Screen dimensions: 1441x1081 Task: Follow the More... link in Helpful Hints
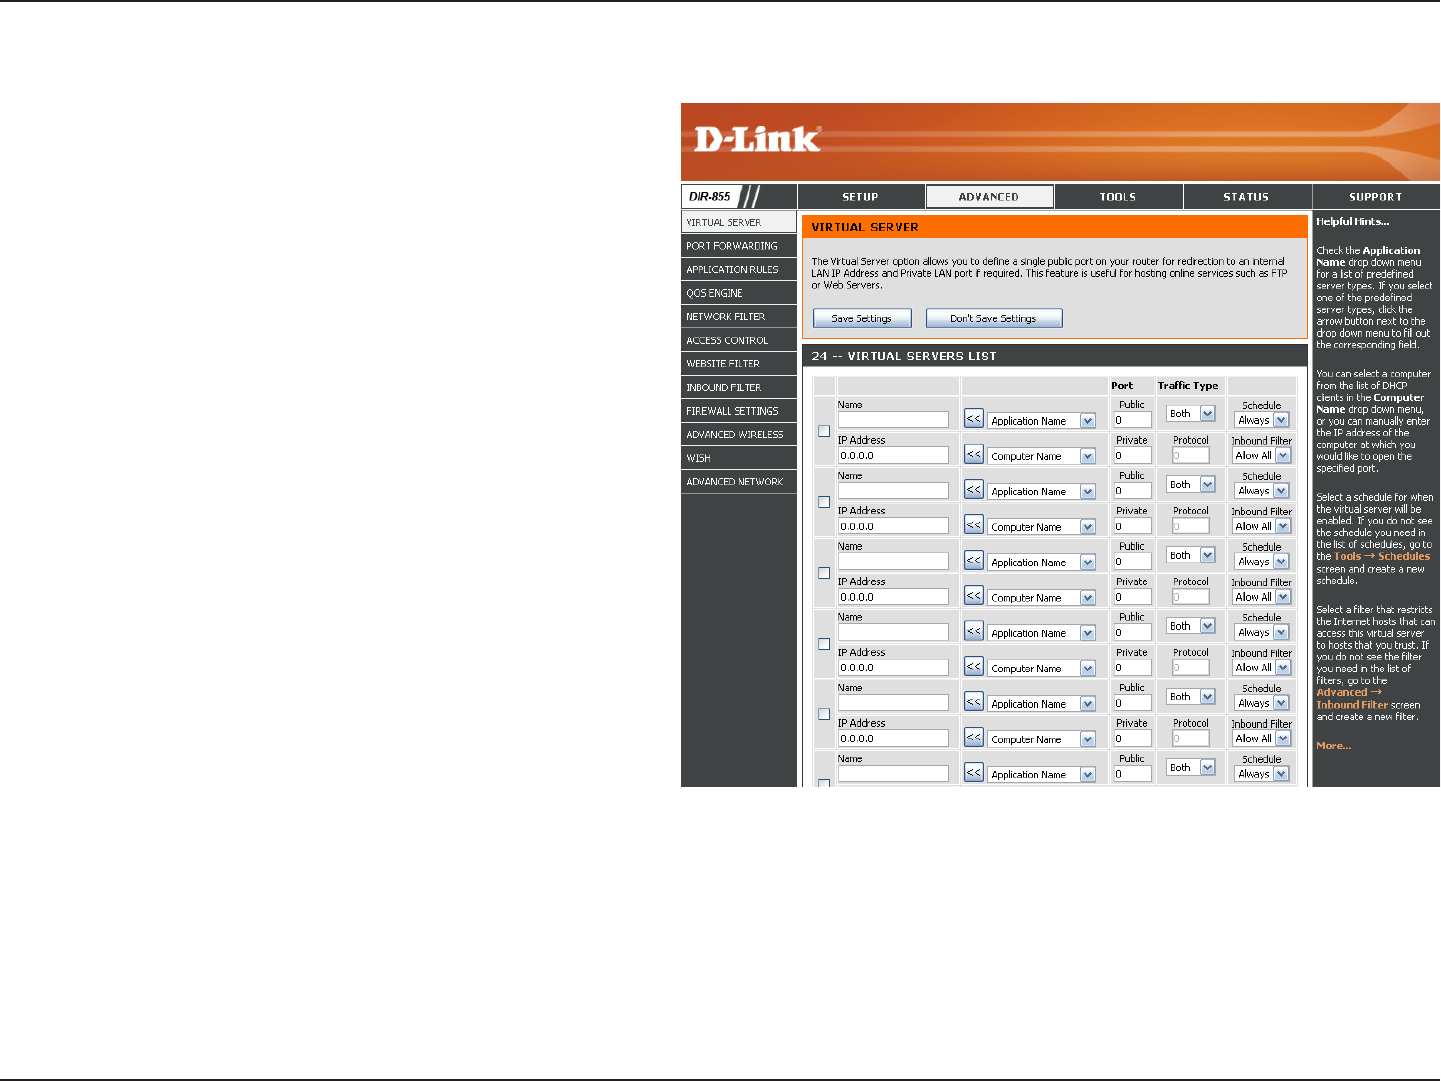1333,746
